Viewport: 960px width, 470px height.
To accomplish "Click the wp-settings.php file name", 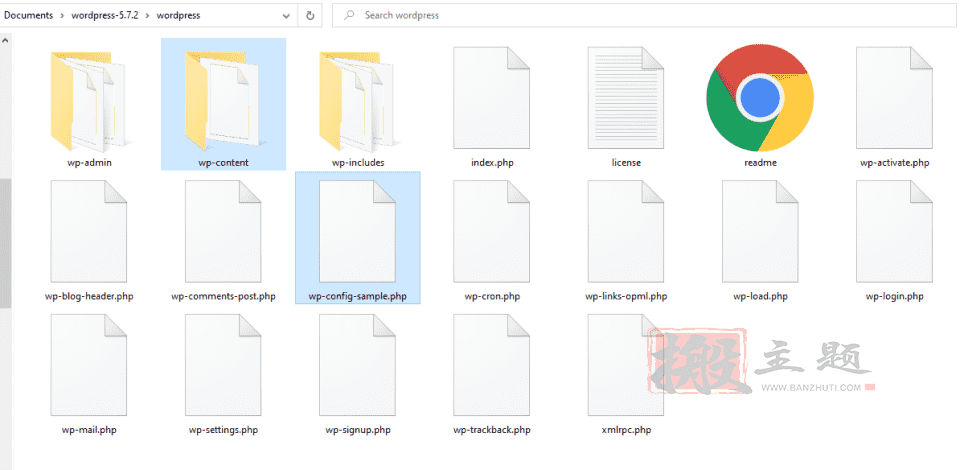I will (x=223, y=430).
